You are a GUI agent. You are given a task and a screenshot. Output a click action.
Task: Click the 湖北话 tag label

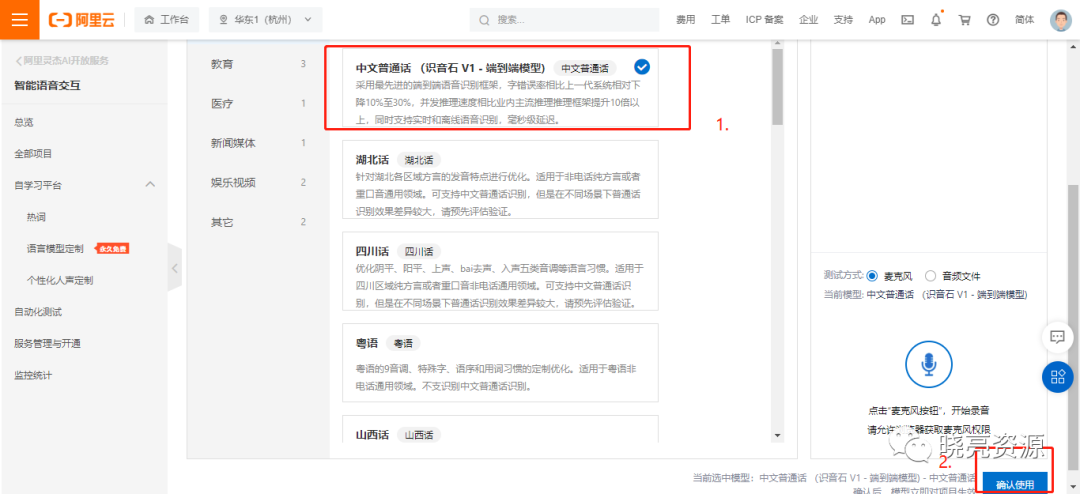(419, 160)
